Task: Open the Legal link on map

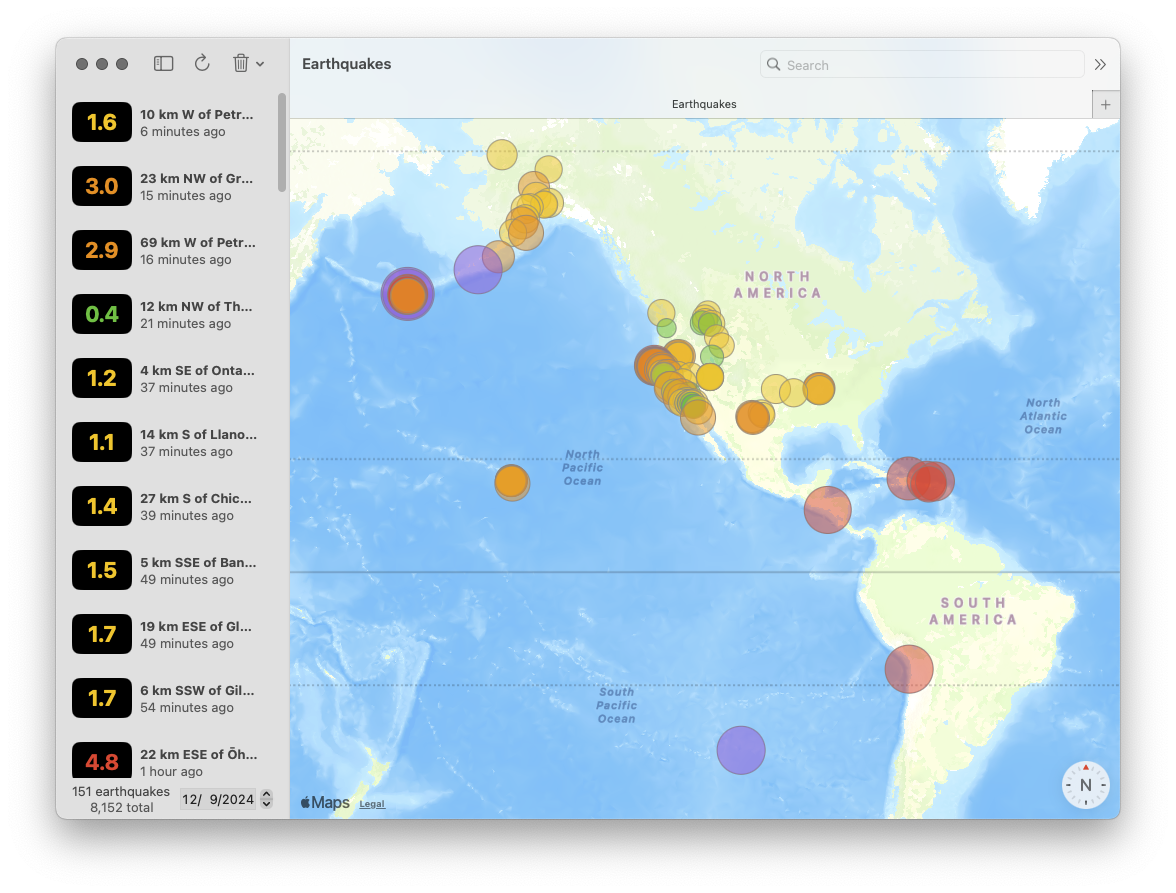Action: [372, 804]
